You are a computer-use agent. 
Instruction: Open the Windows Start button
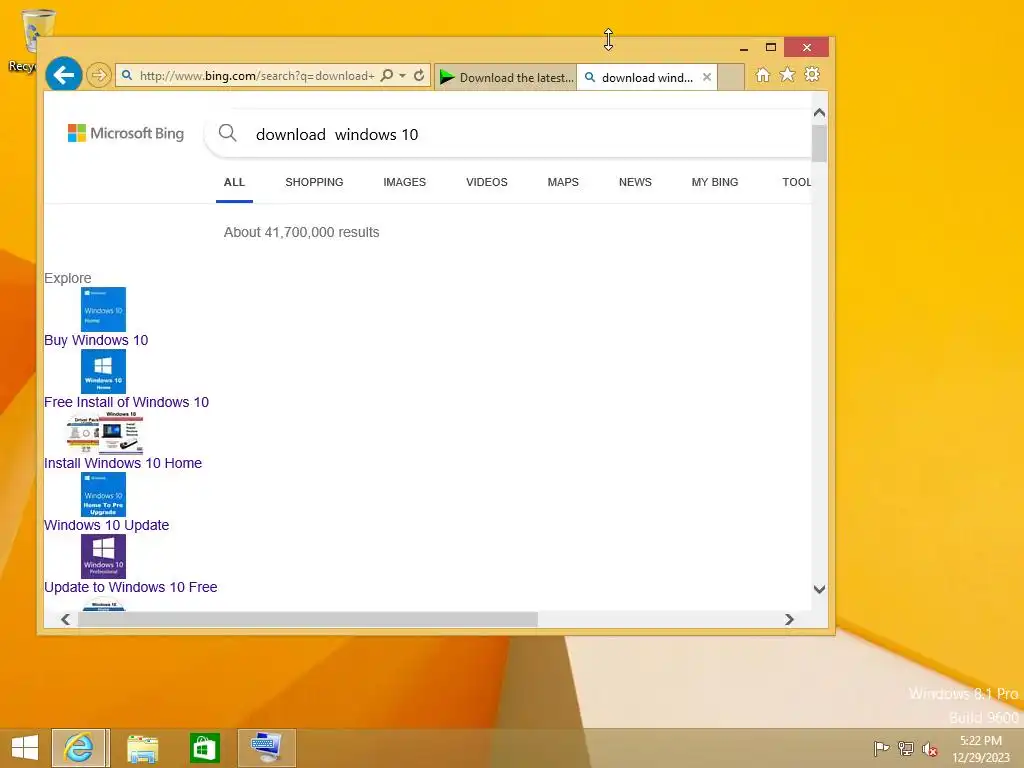coord(25,748)
